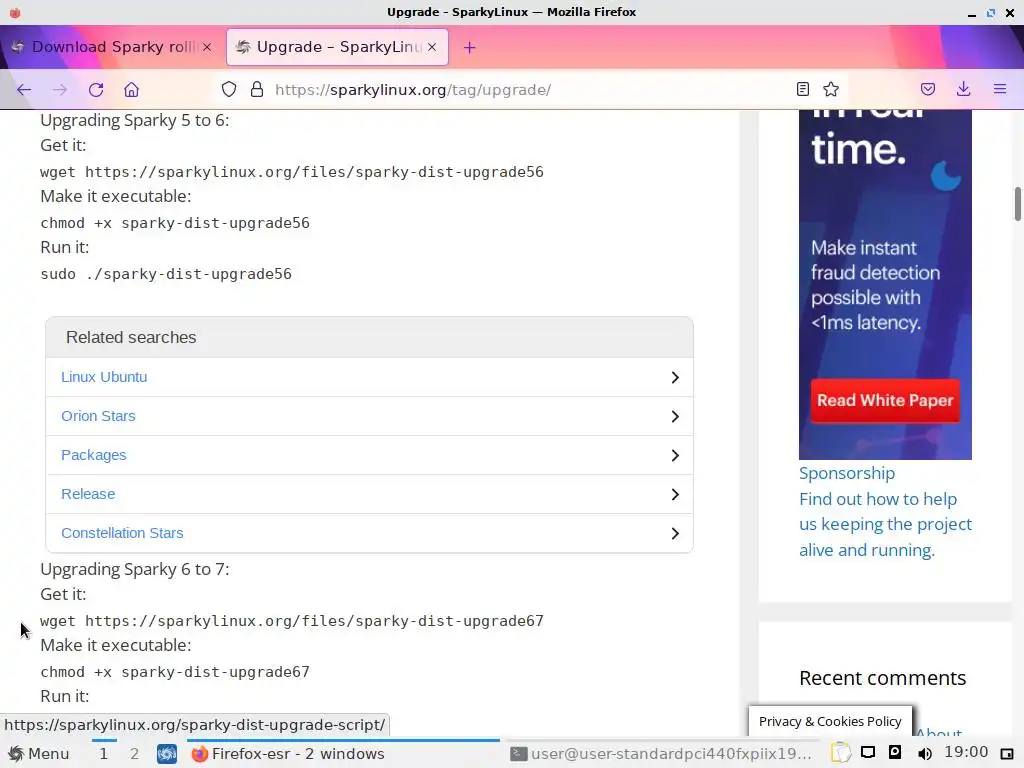This screenshot has height=768, width=1024.
Task: Click the Upgrading Sparky 5 to 6 text
Action: (x=135, y=120)
